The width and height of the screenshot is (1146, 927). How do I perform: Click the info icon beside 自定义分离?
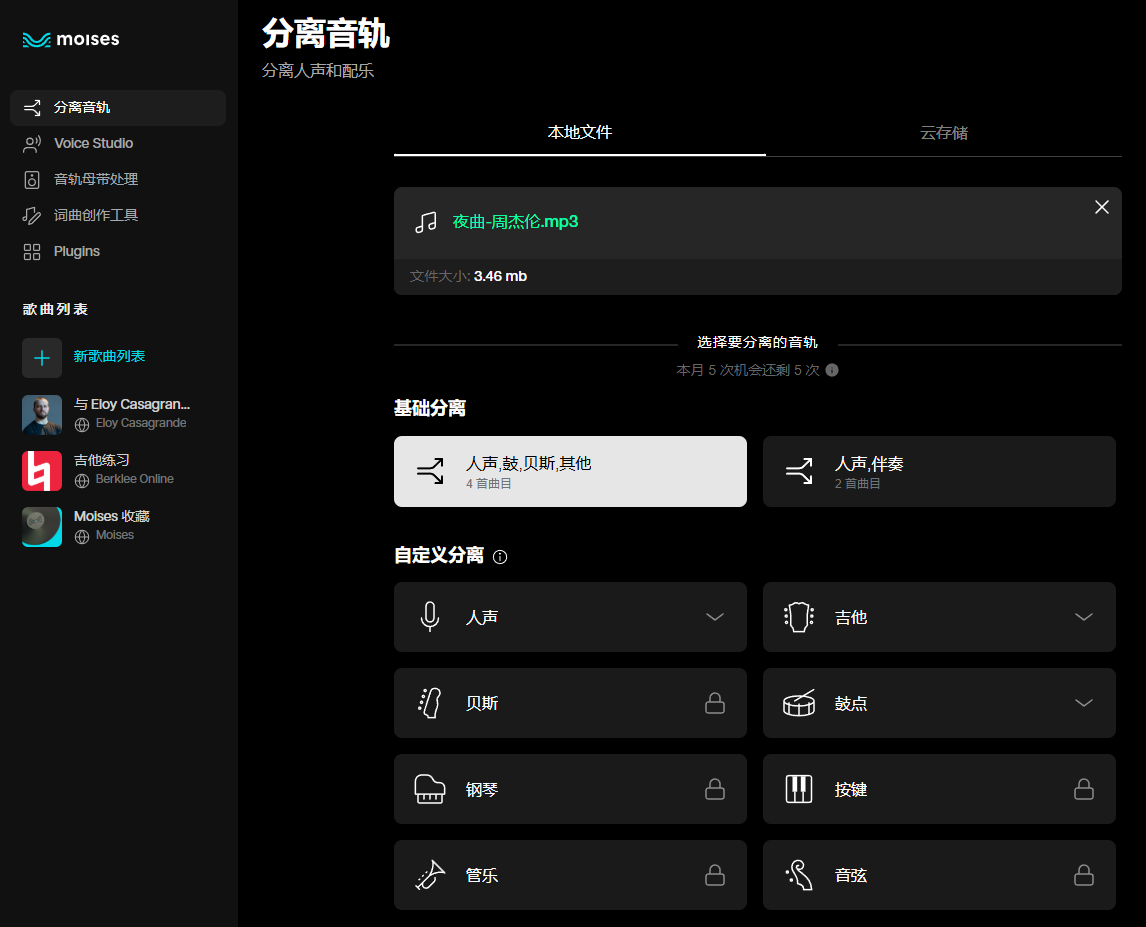coord(500,557)
